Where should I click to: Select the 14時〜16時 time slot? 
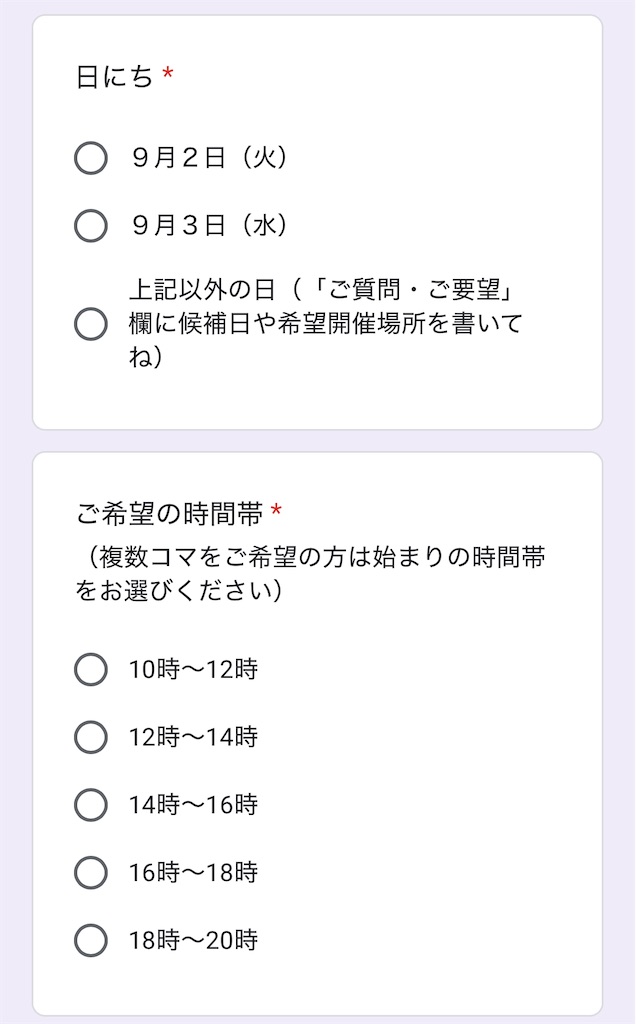90,803
